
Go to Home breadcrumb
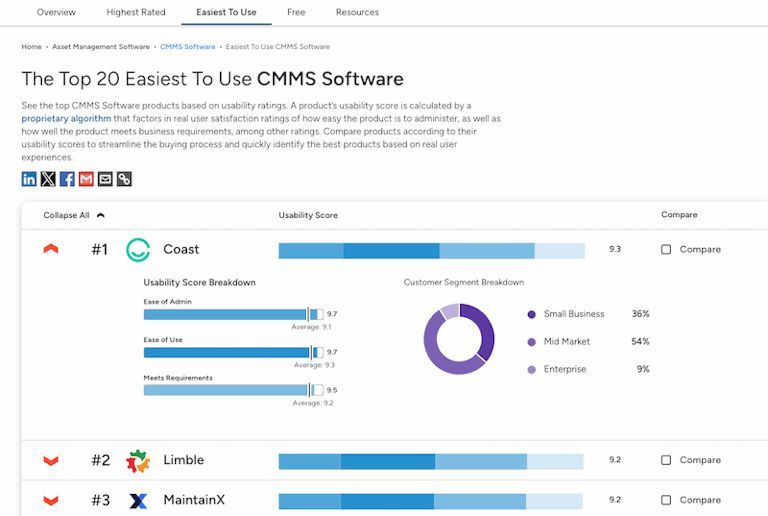(x=31, y=47)
